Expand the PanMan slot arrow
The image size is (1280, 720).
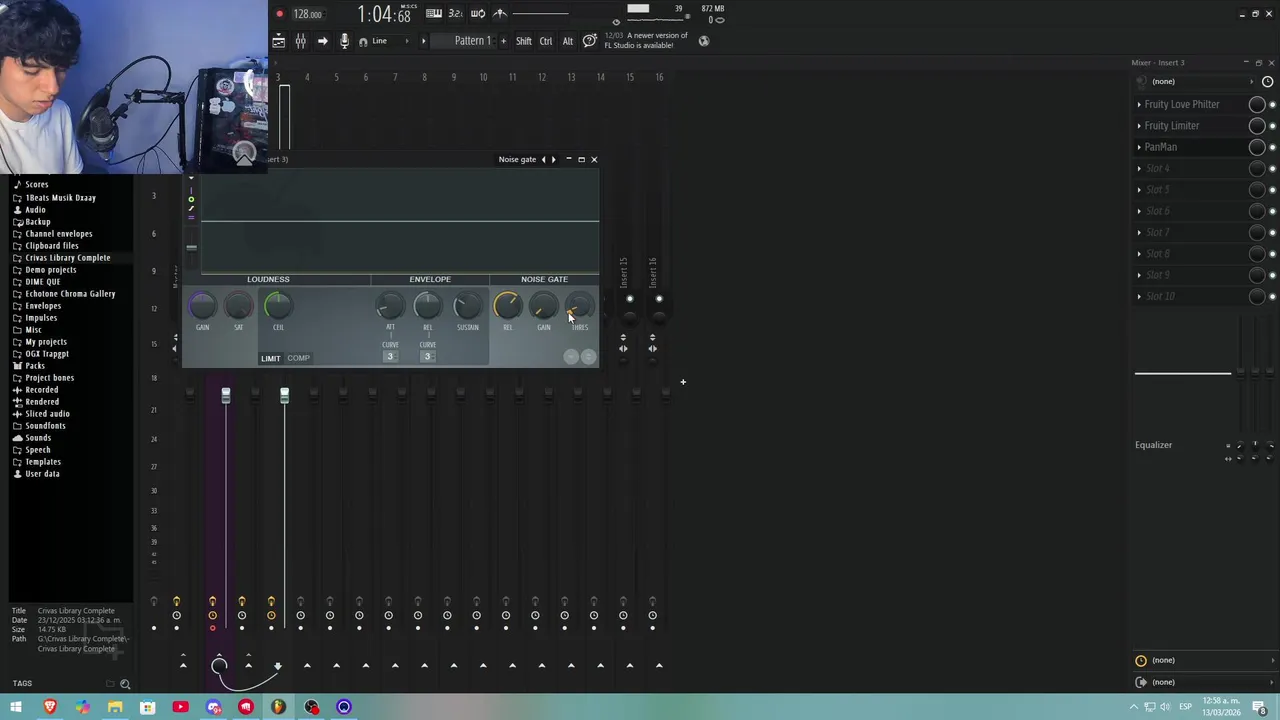(1139, 147)
